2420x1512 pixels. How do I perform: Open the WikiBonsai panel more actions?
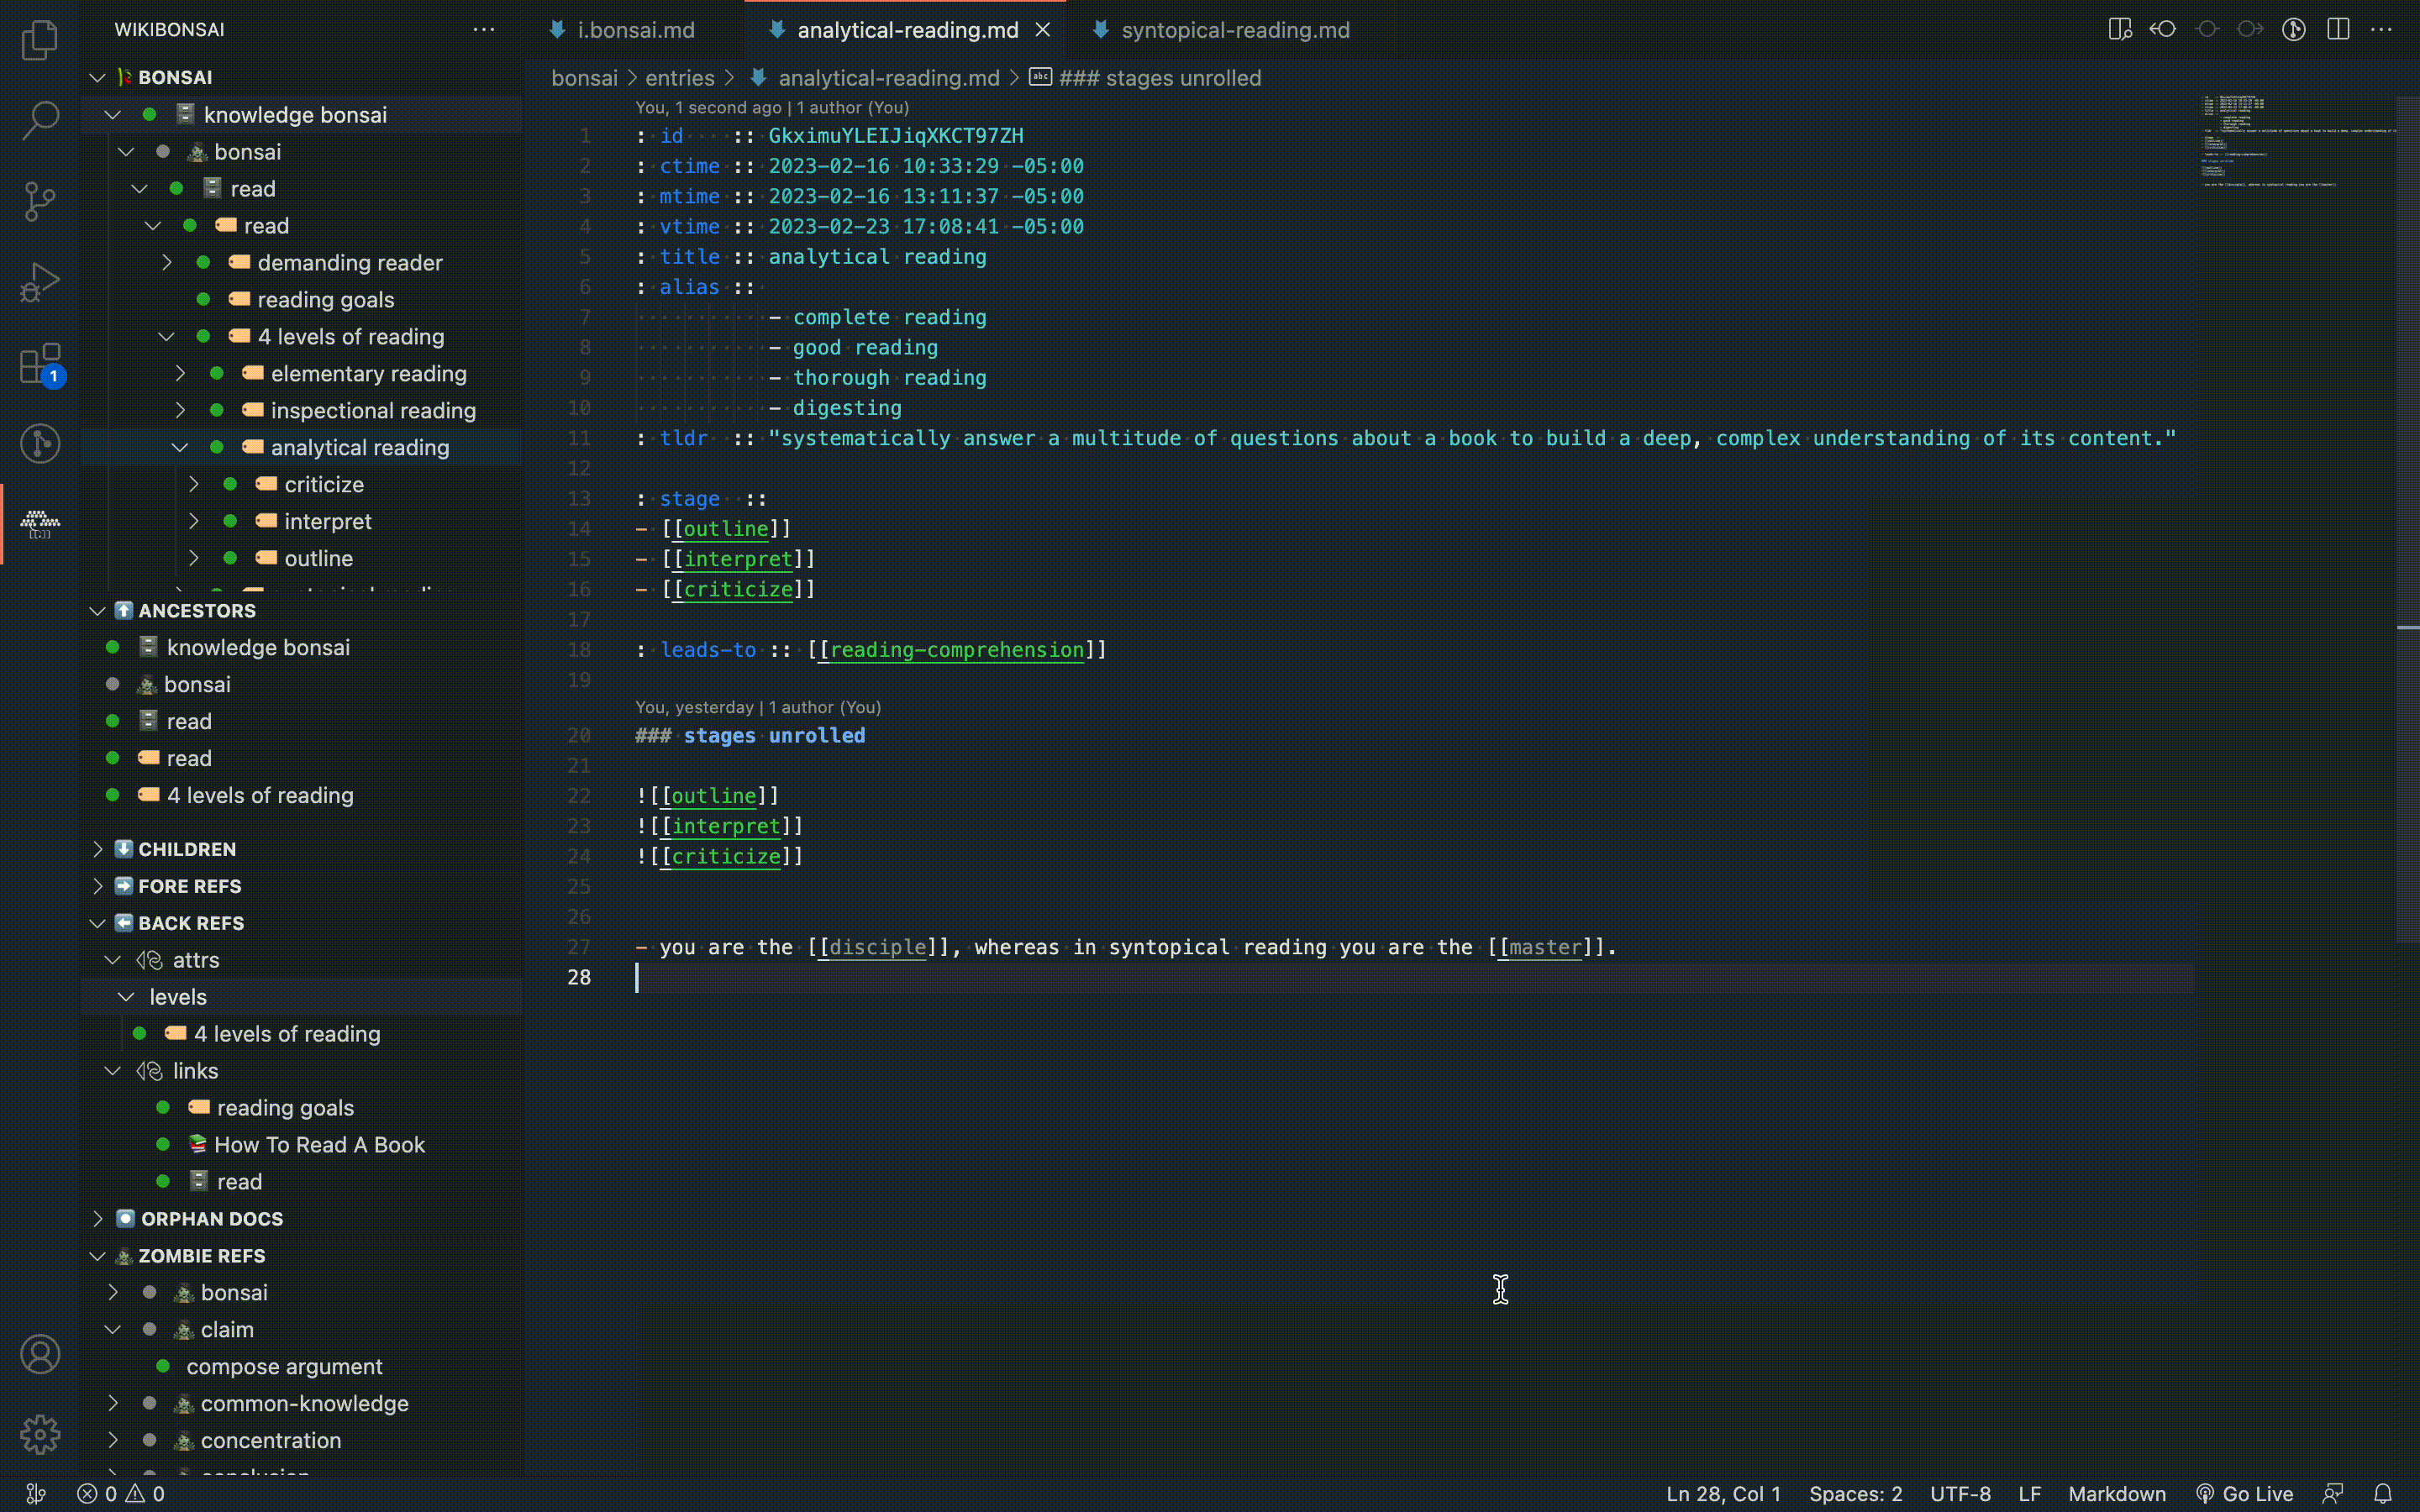pyautogui.click(x=484, y=29)
